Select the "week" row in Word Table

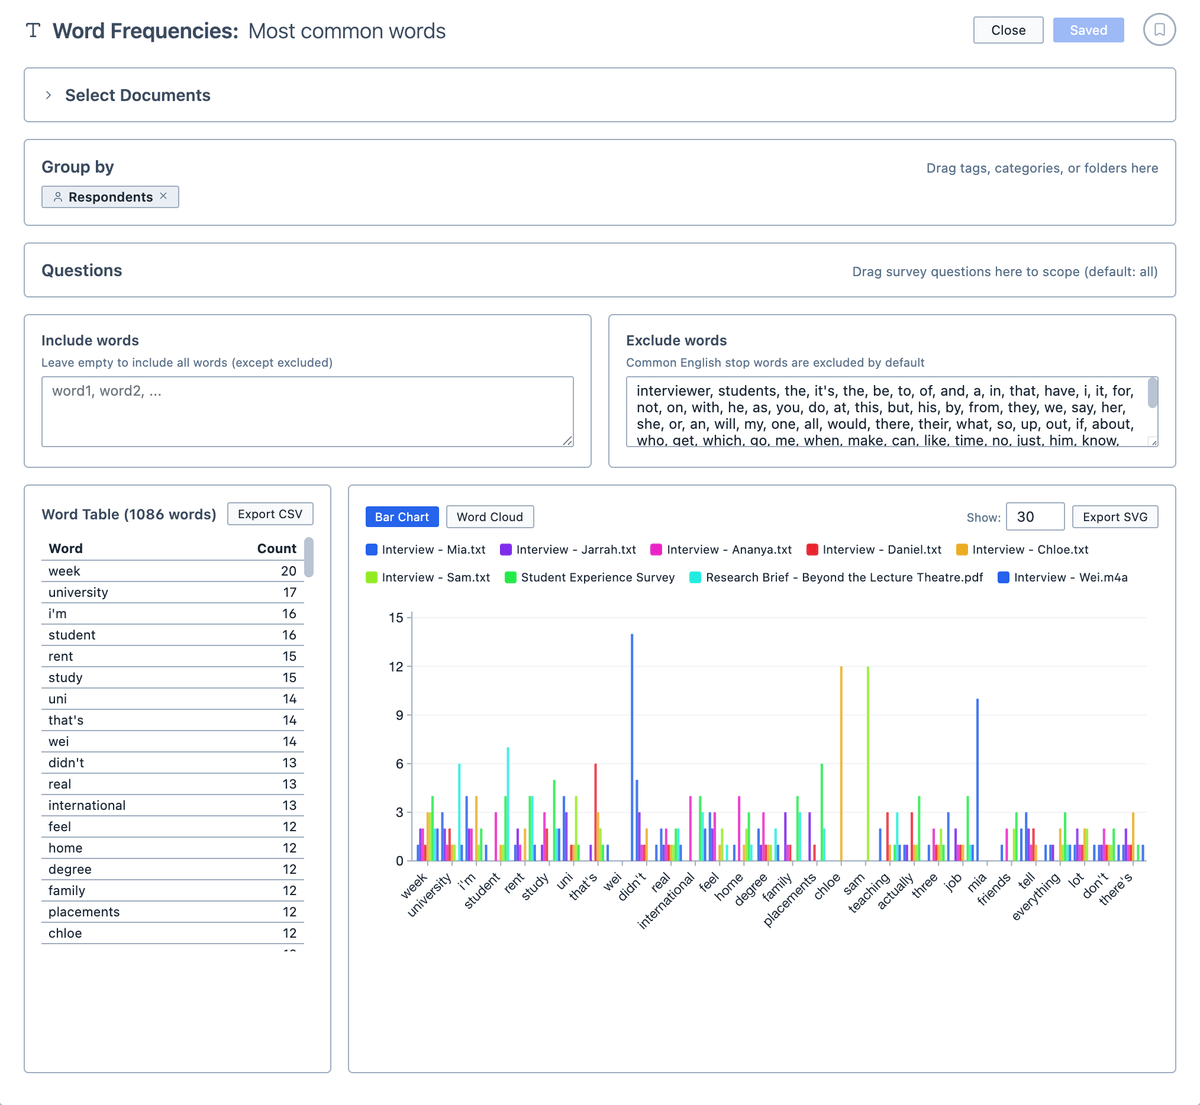click(x=172, y=571)
